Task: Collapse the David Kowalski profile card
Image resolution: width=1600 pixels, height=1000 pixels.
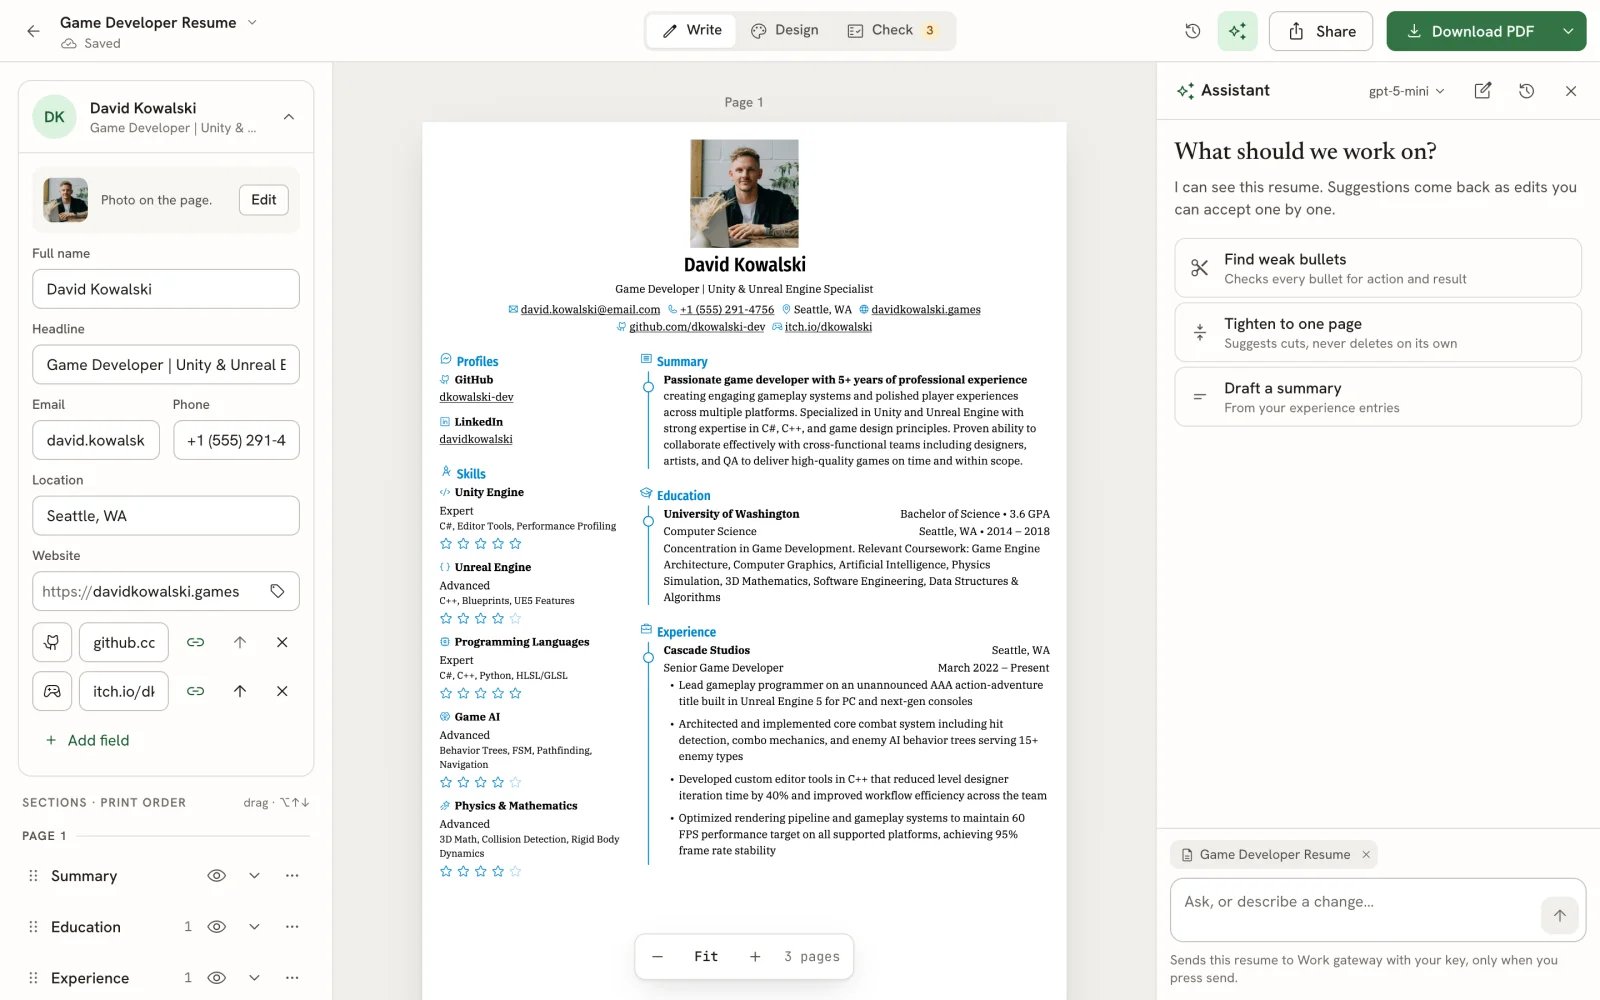Action: click(x=288, y=117)
